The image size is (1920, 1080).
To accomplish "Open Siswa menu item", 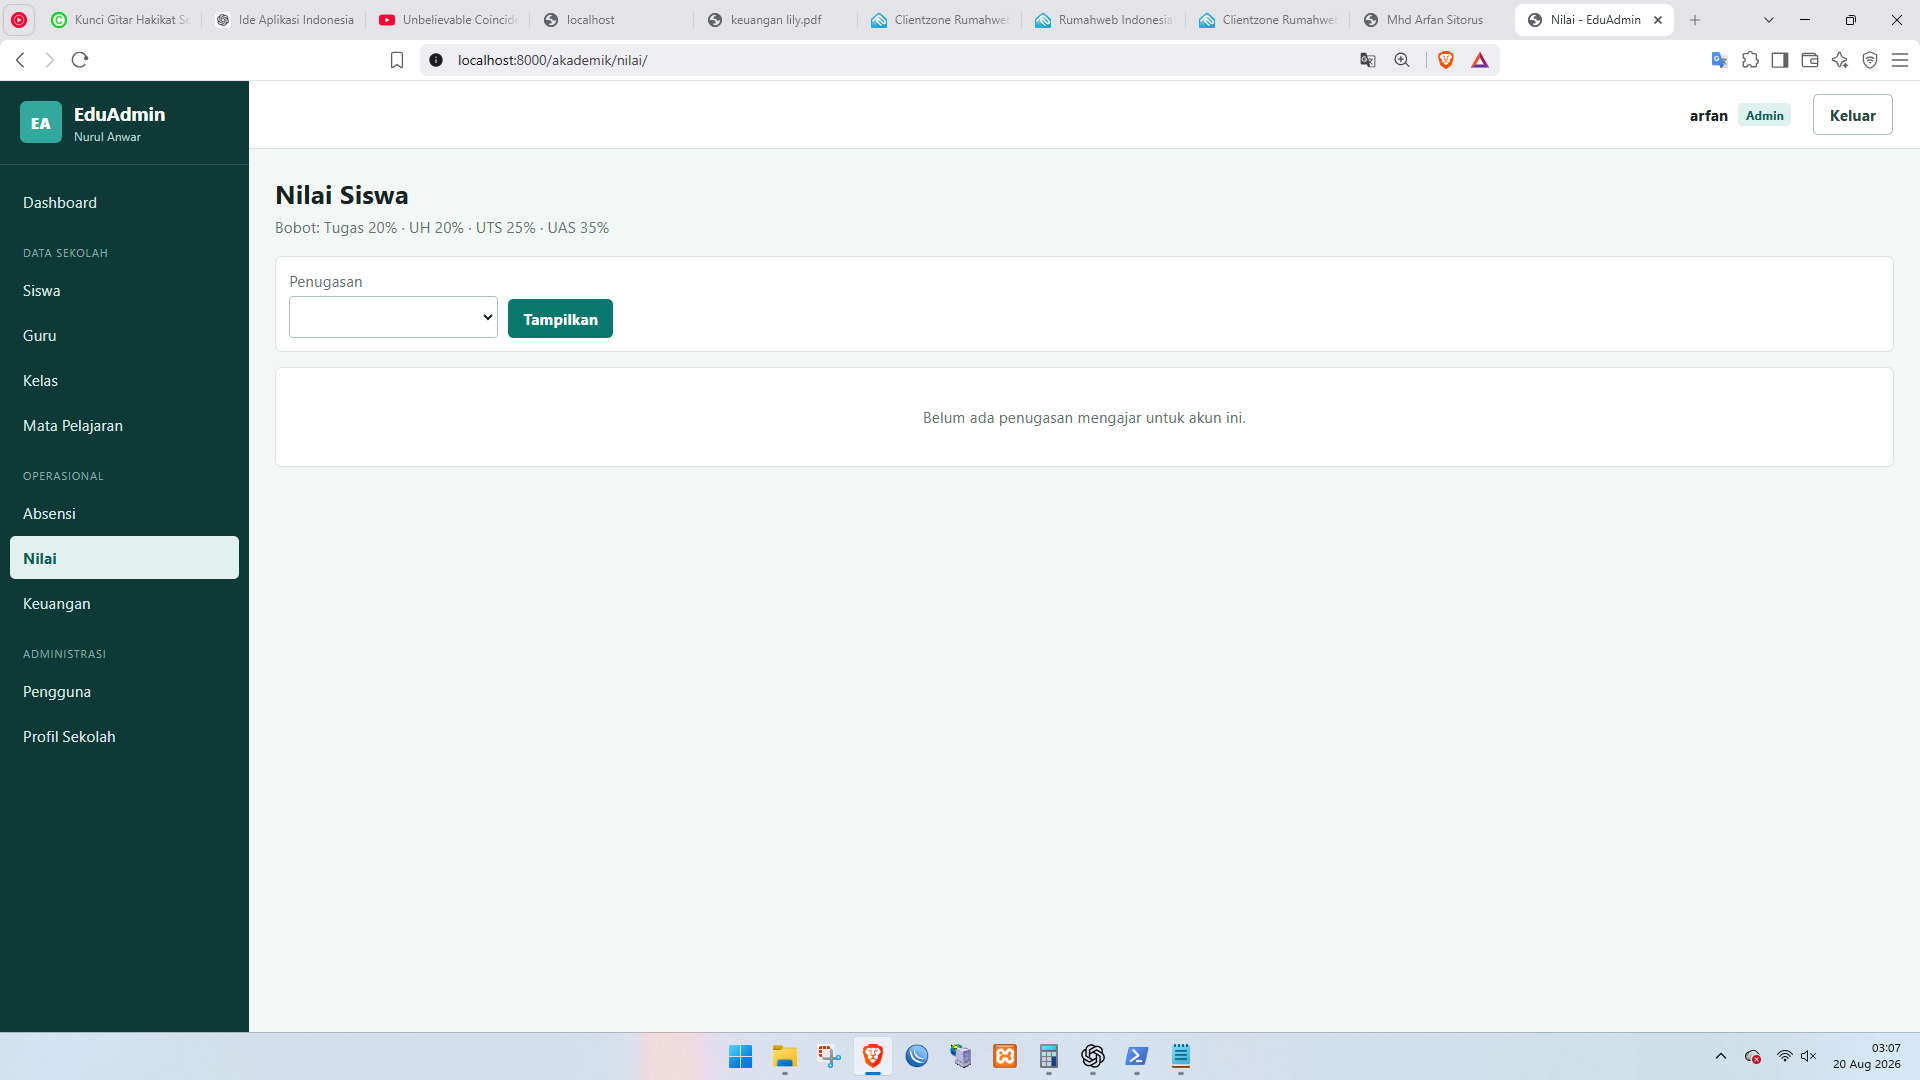I will pos(124,290).
